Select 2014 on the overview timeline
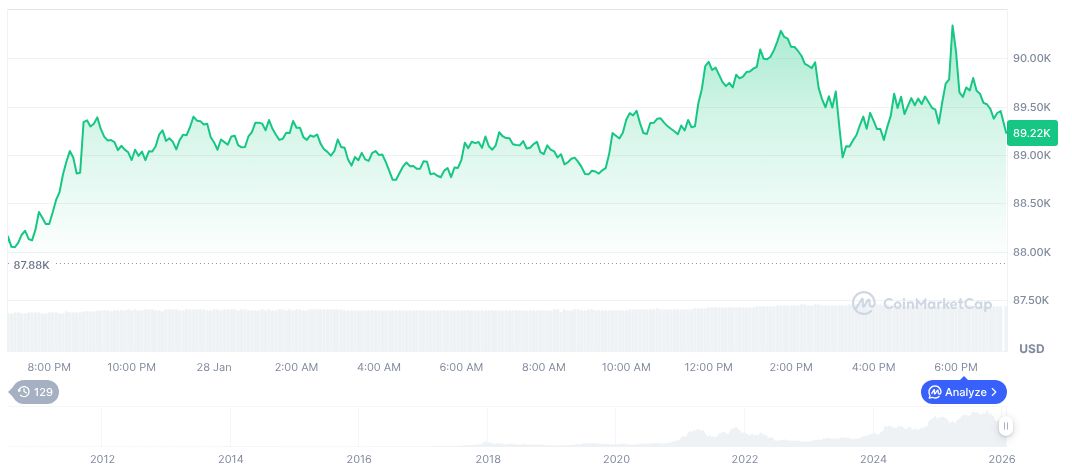The width and height of the screenshot is (1072, 470). 231,459
